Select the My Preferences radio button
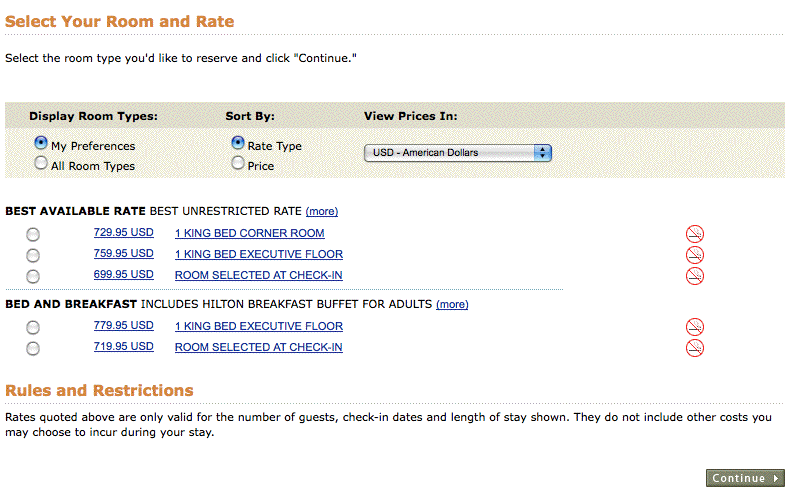Viewport: 788px width, 496px height. [x=41, y=144]
